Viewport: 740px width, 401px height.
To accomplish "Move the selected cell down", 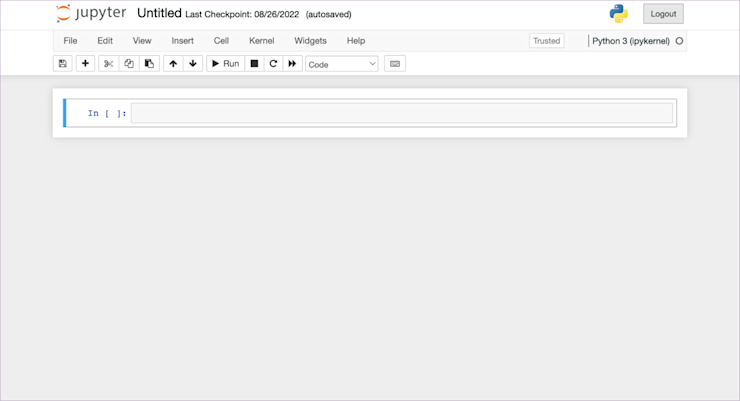I will pos(193,64).
